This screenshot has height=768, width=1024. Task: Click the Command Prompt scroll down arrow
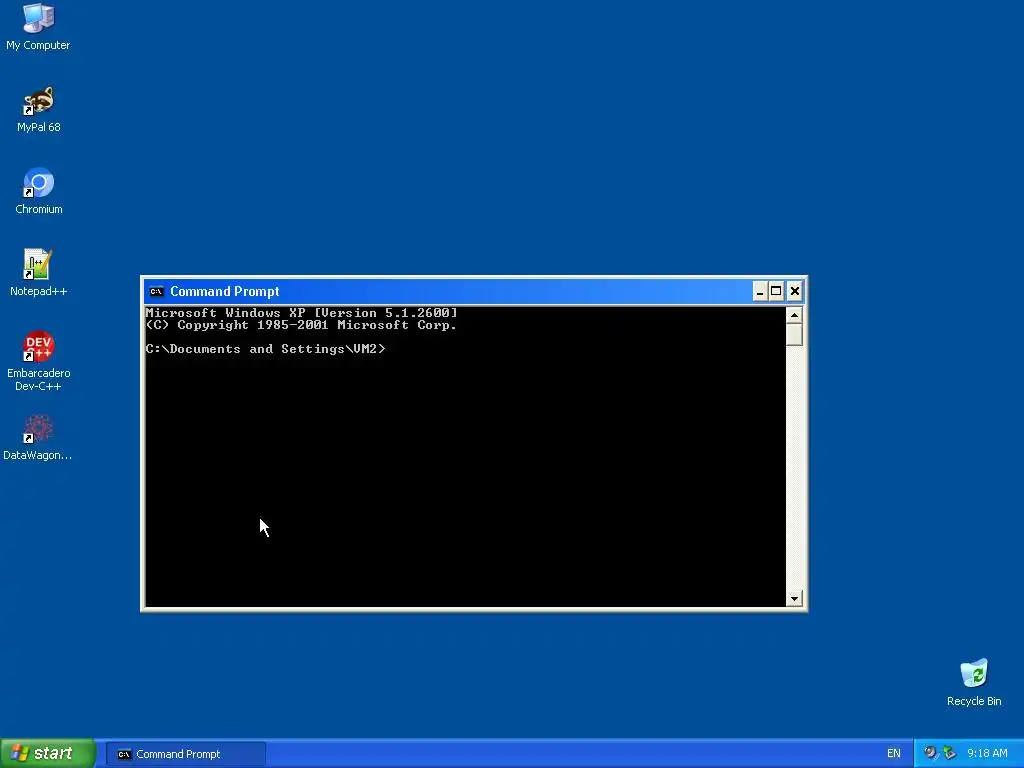(794, 598)
